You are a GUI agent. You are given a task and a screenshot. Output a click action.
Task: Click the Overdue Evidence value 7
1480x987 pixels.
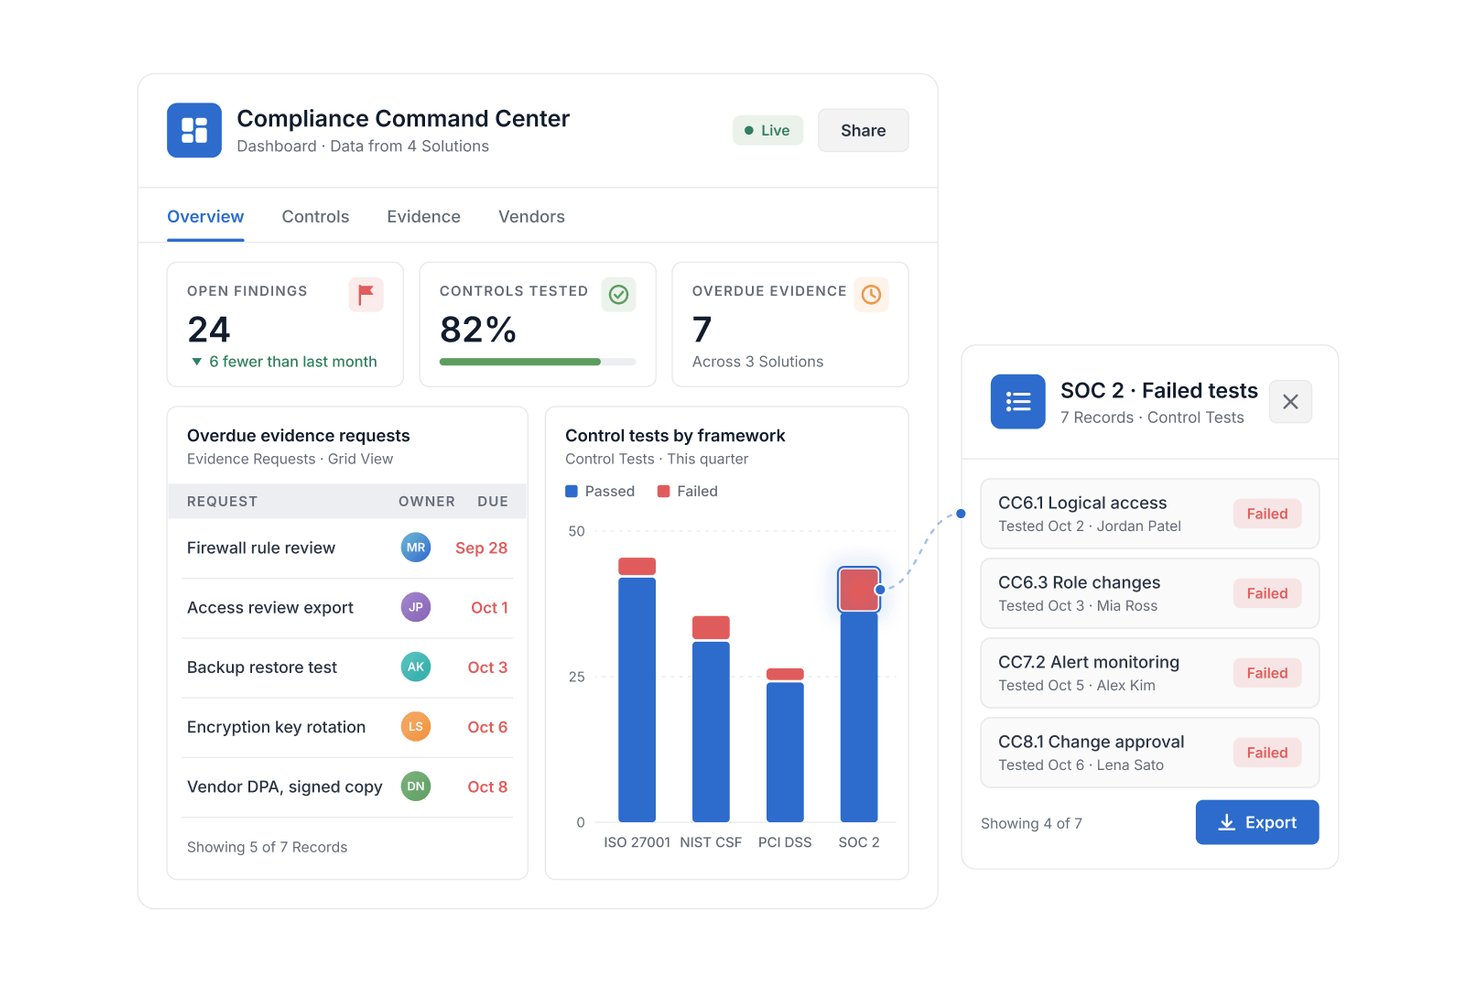point(702,330)
